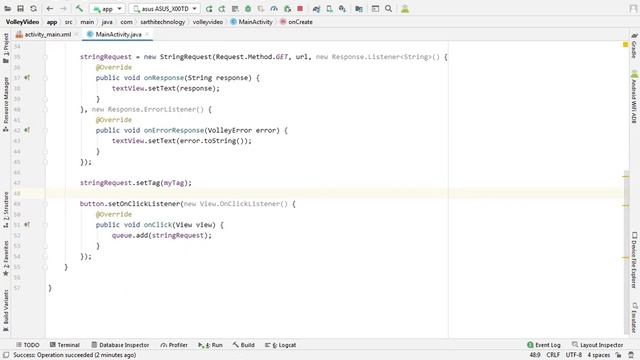
Task: Open the Database Inspector tab
Action: [x=120, y=345]
